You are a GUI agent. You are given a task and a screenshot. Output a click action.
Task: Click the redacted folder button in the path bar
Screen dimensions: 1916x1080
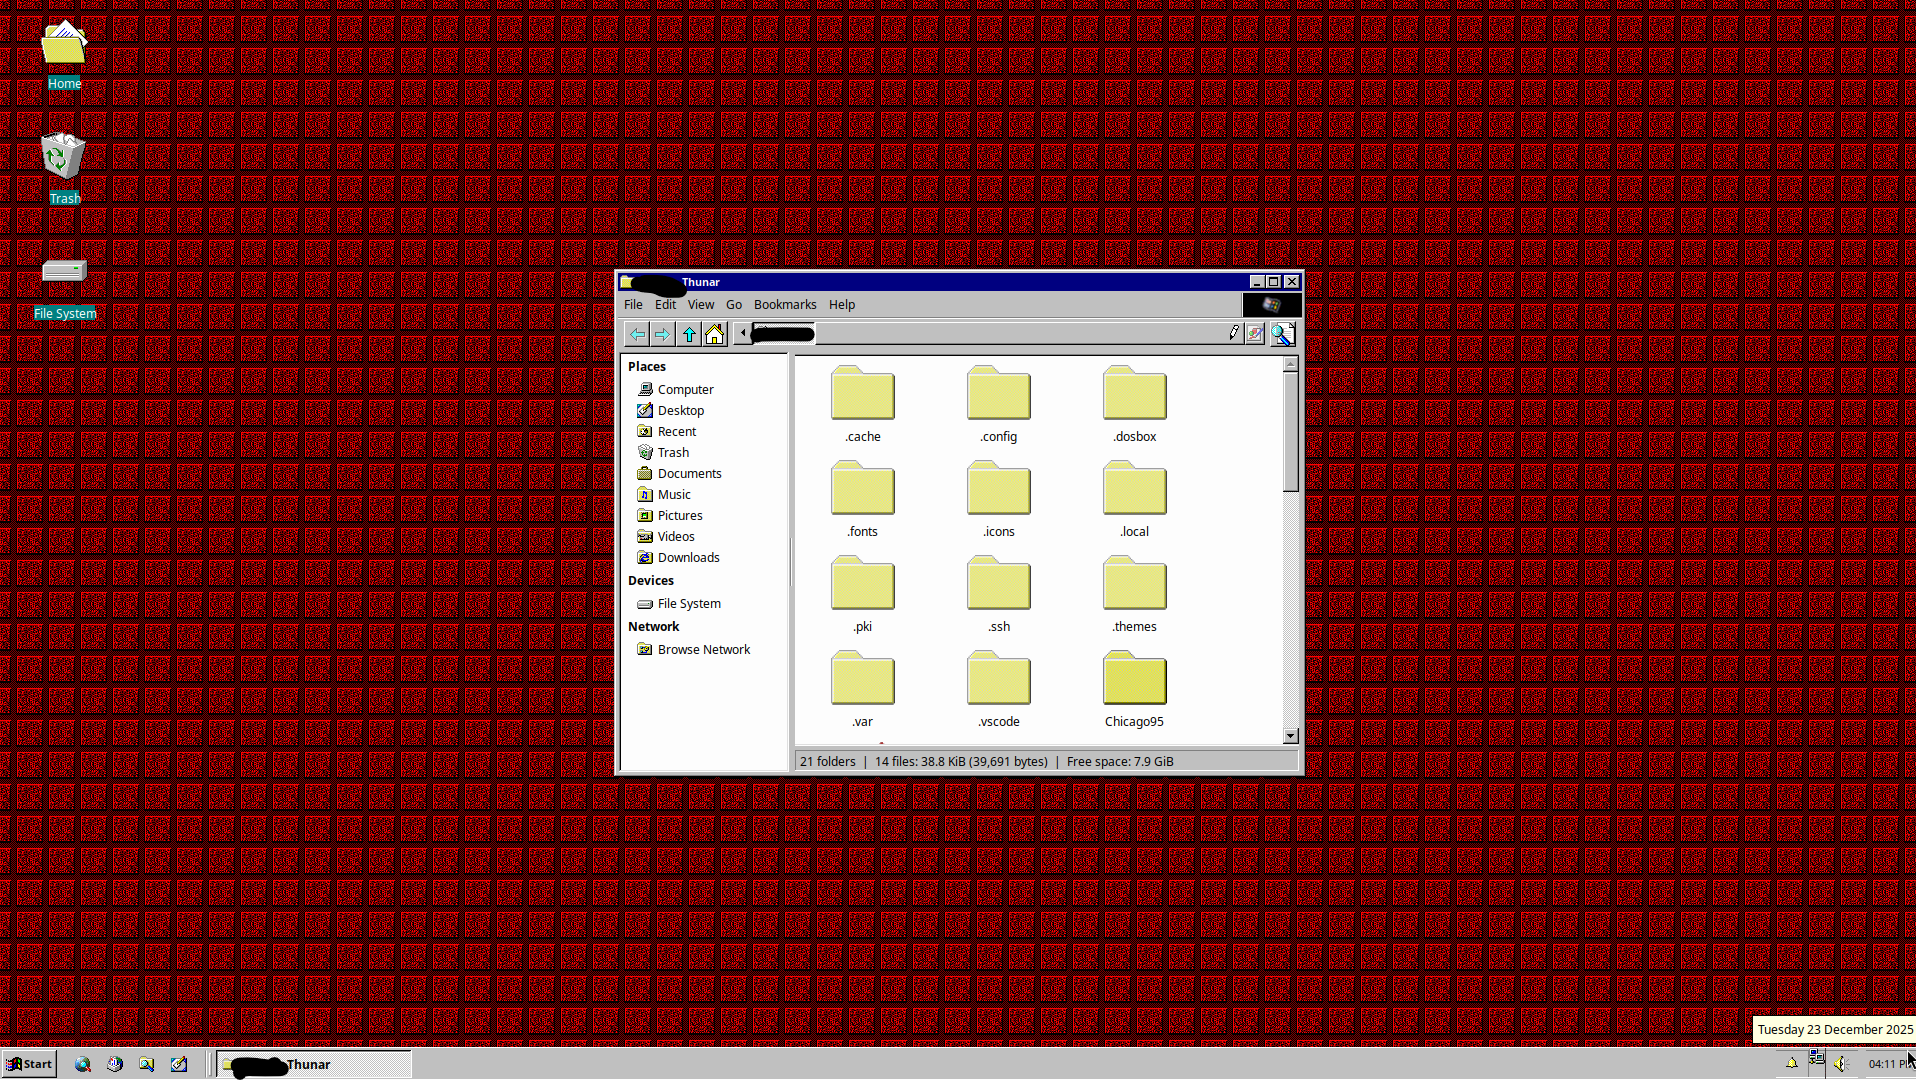(x=783, y=334)
